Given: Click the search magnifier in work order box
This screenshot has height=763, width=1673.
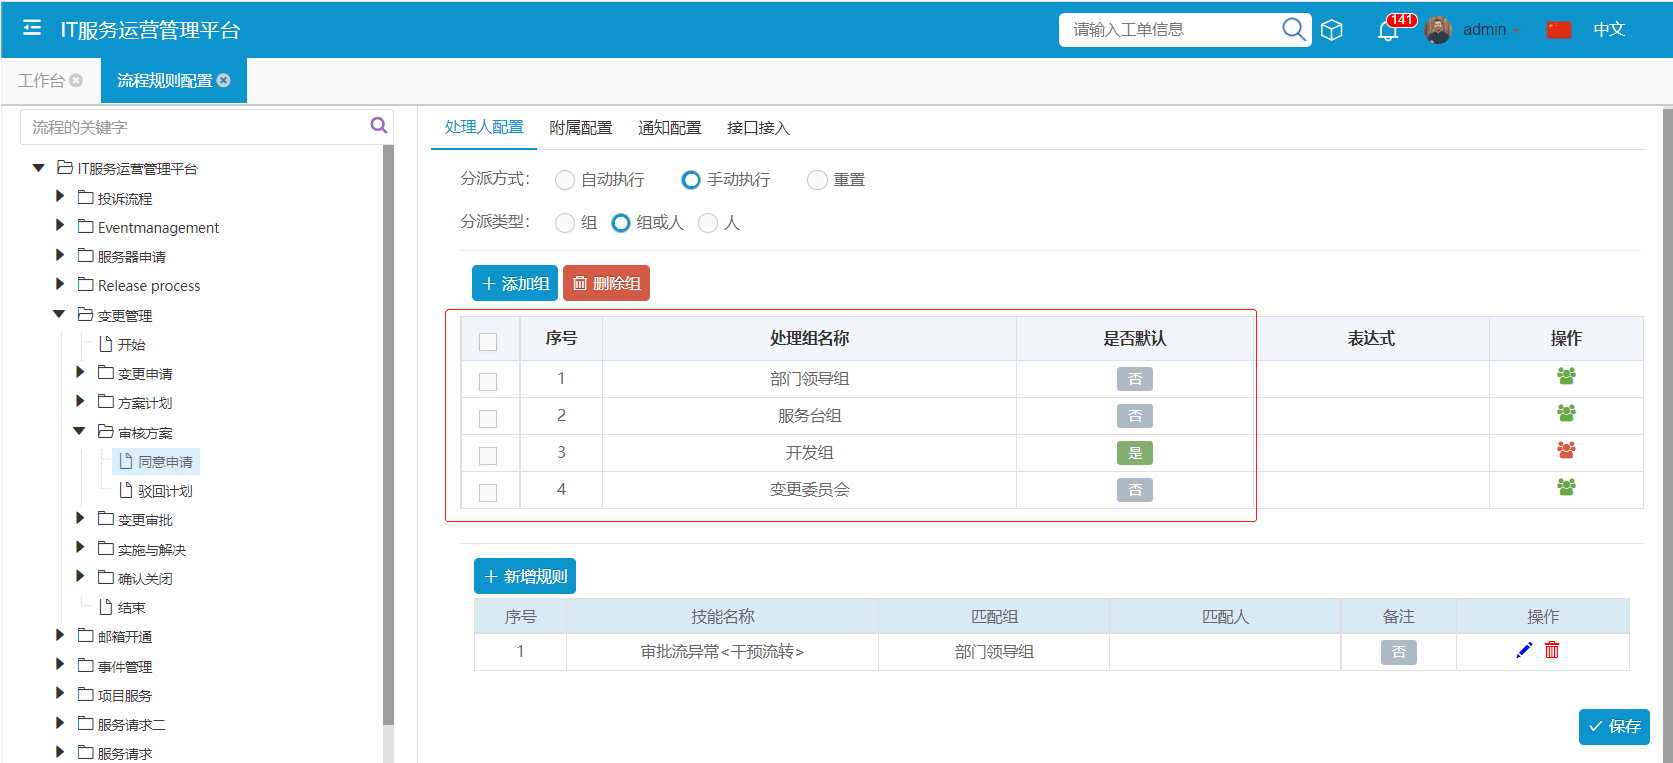Looking at the screenshot, I should 1293,29.
